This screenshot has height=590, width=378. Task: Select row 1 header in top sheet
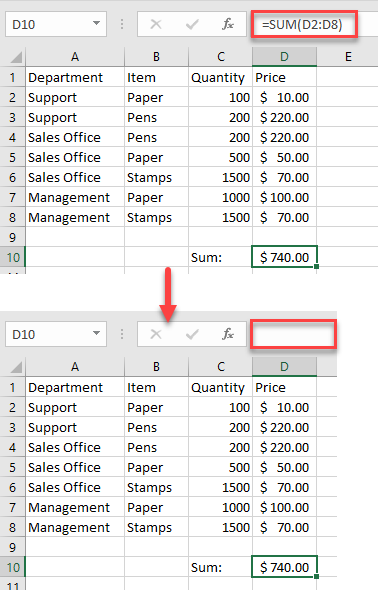[12, 78]
